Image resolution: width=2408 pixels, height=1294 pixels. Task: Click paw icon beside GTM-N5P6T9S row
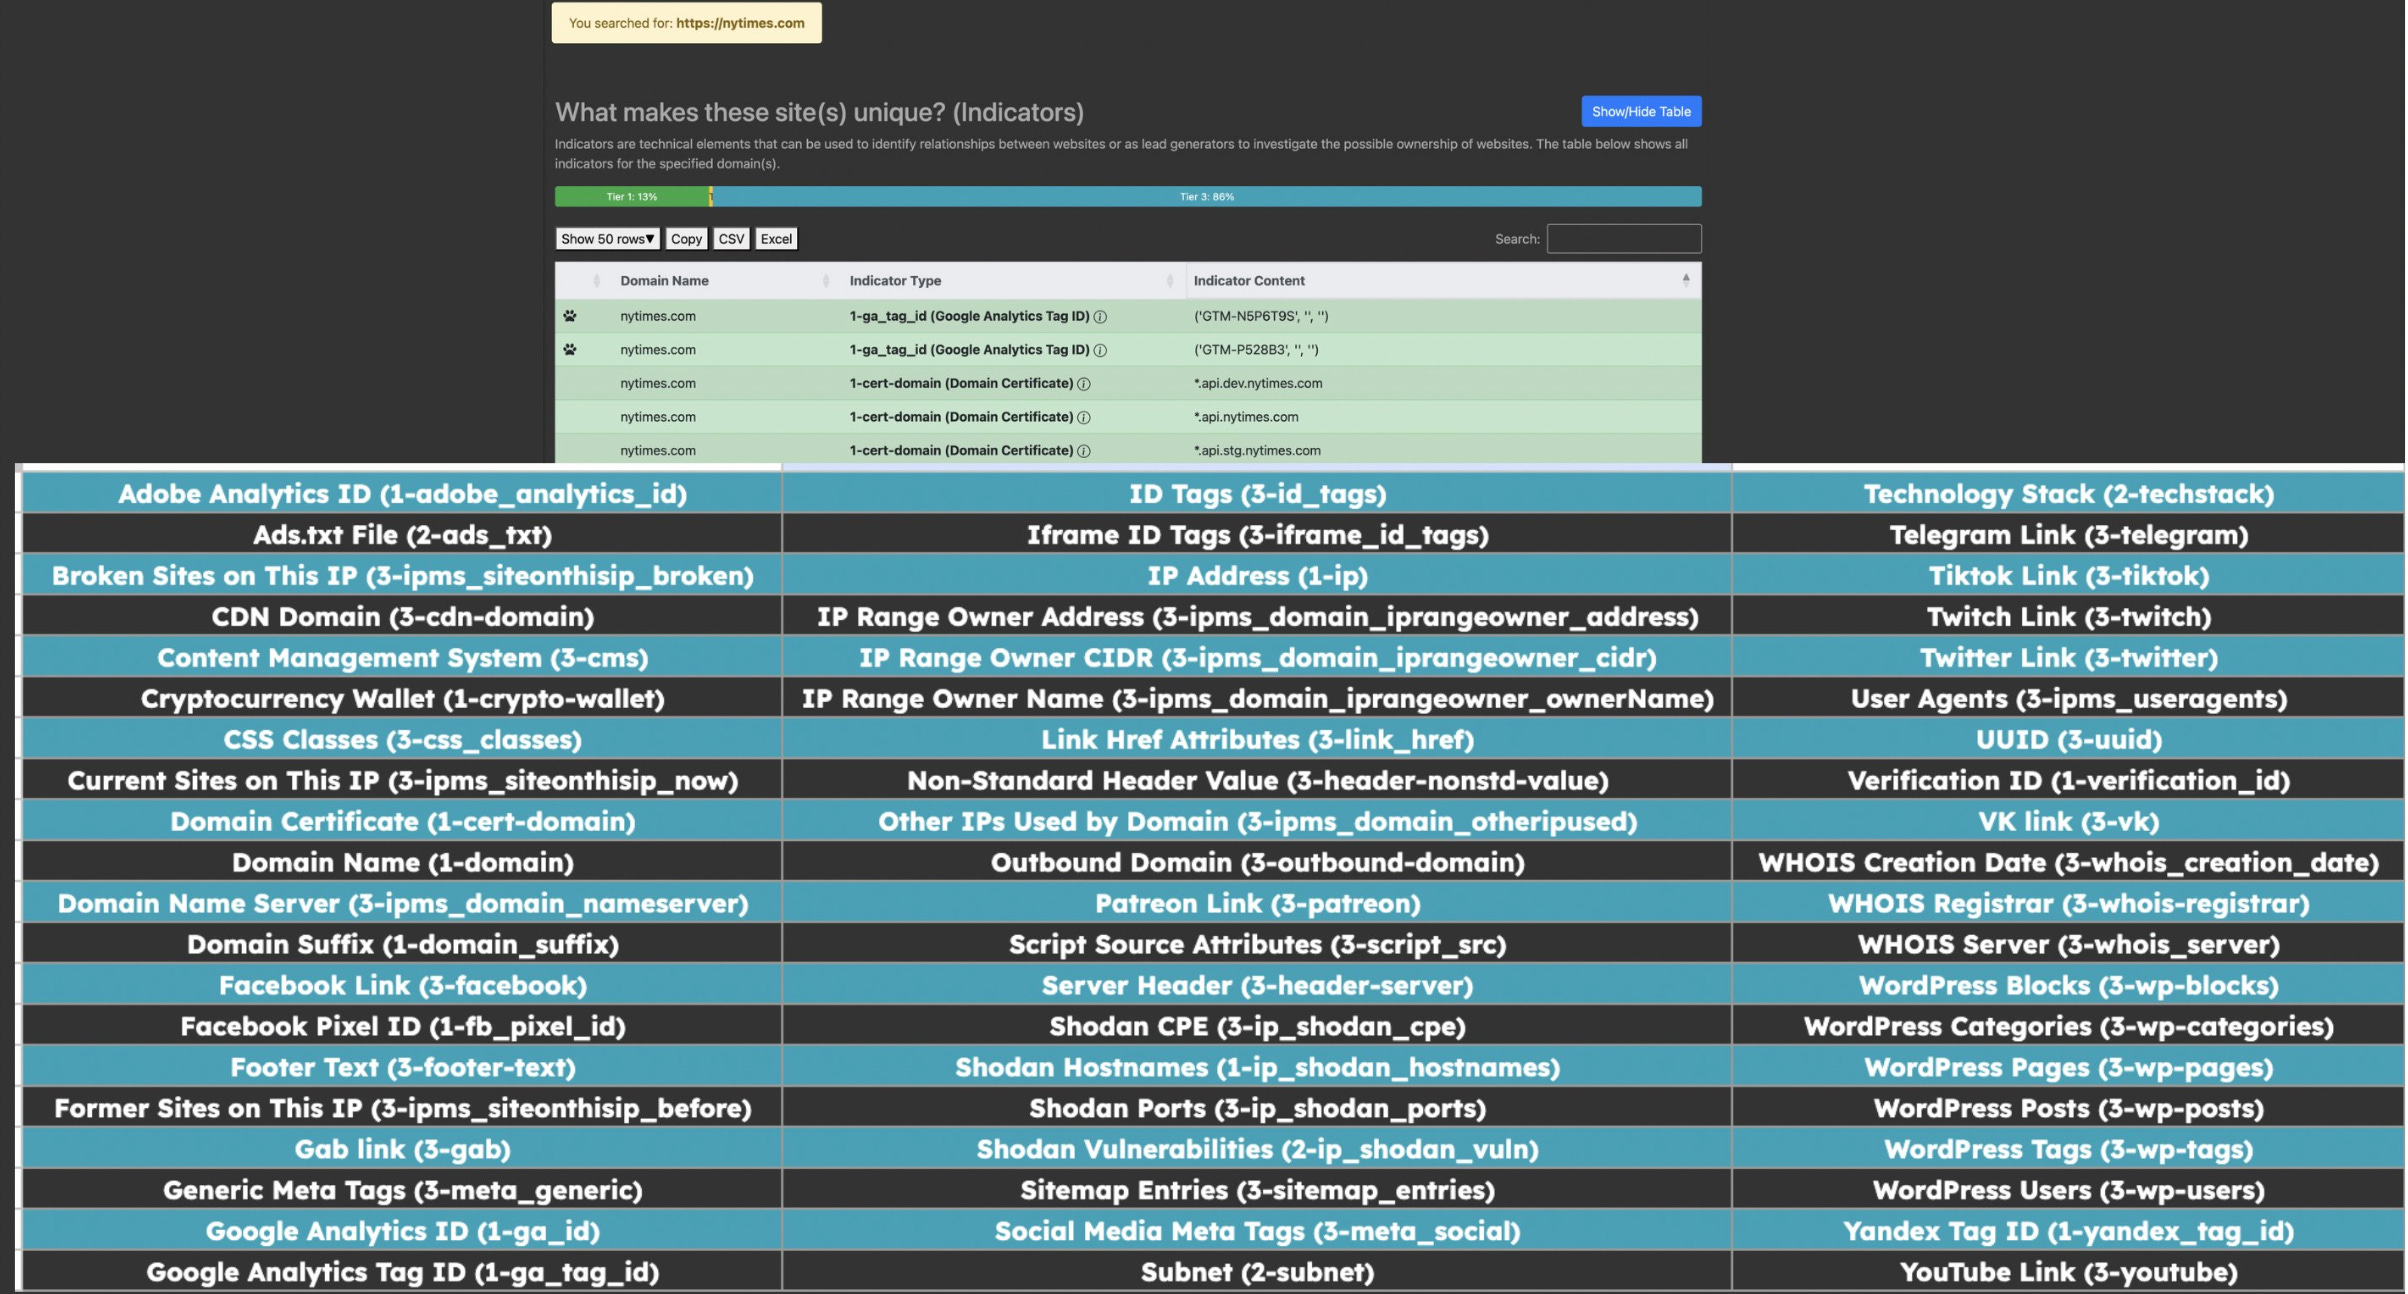570,316
